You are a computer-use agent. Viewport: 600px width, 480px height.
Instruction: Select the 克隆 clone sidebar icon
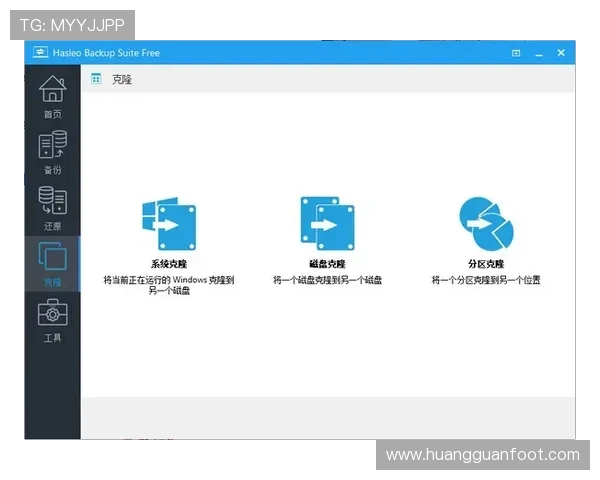[x=52, y=256]
